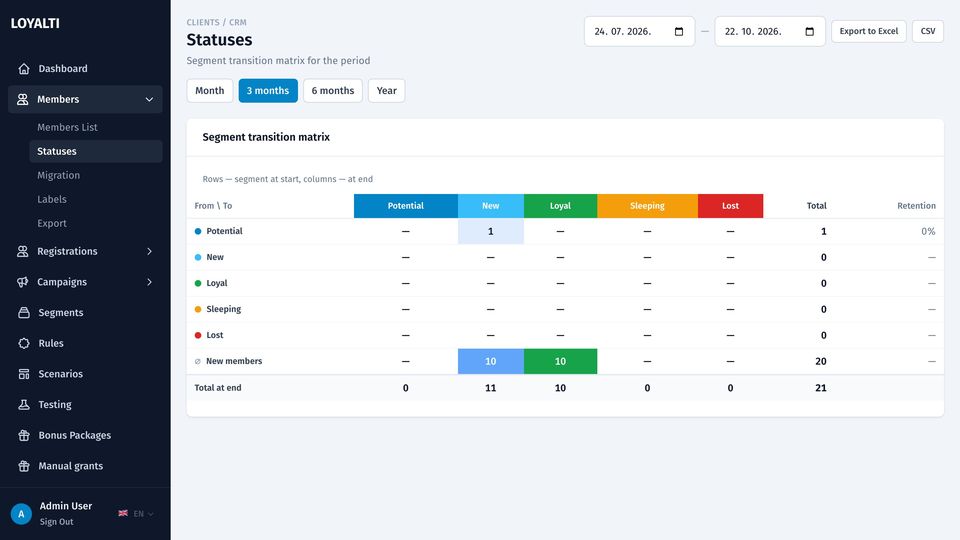Select the 3 months period tab
Viewport: 960px width, 540px height.
(x=268, y=91)
